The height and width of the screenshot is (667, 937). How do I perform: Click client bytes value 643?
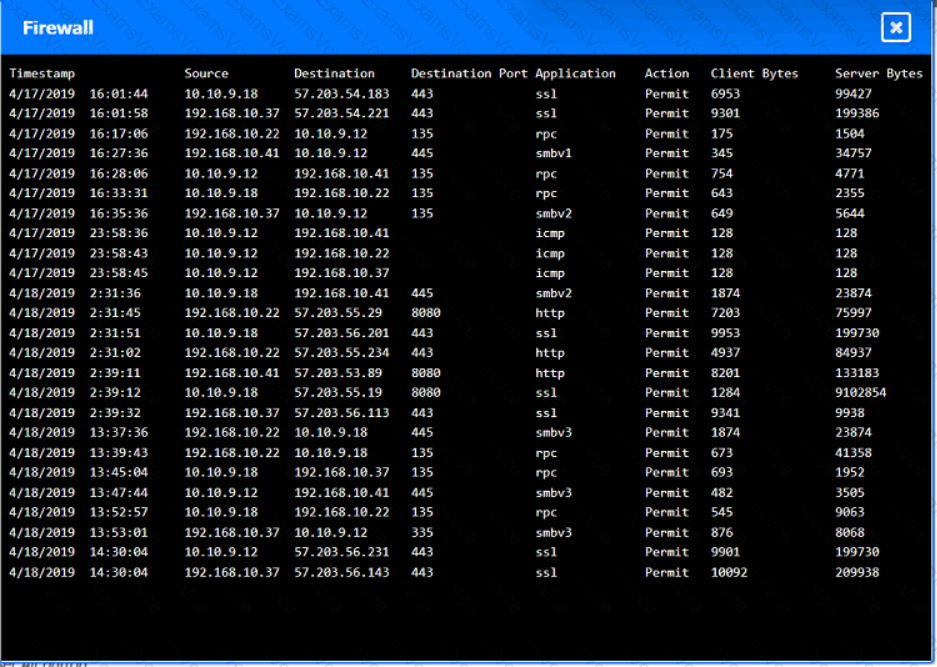pos(721,194)
